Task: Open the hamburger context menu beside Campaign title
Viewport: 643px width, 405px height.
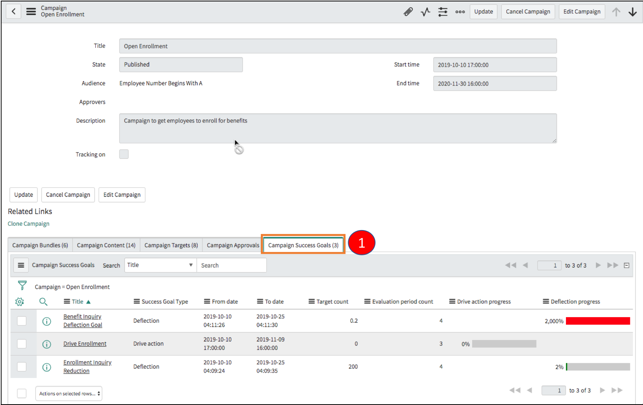Action: point(31,11)
